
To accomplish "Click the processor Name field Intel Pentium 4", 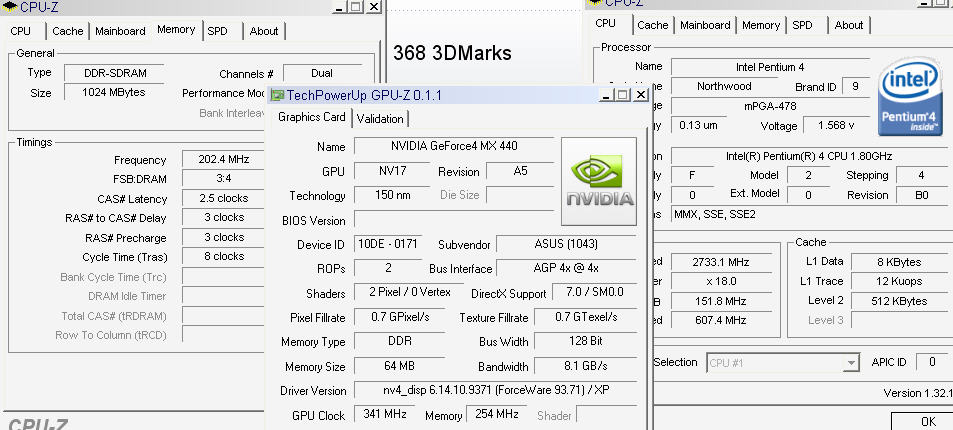I will click(769, 67).
